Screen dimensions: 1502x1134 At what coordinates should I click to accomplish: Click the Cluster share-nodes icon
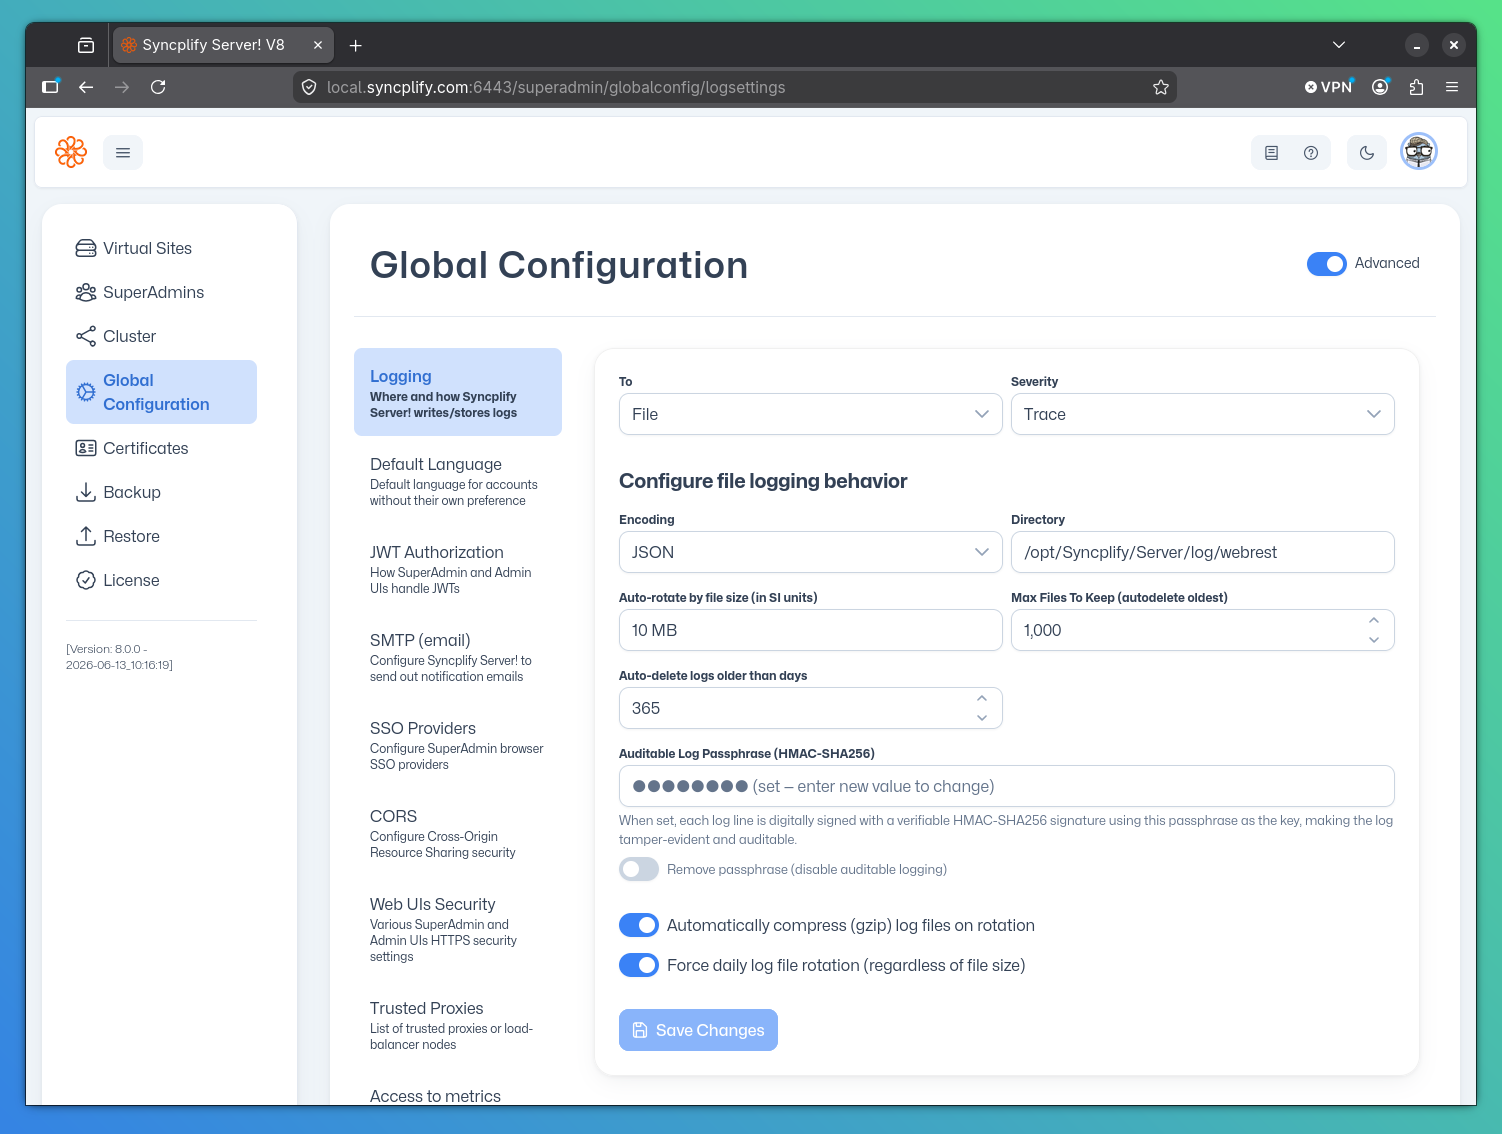86,336
